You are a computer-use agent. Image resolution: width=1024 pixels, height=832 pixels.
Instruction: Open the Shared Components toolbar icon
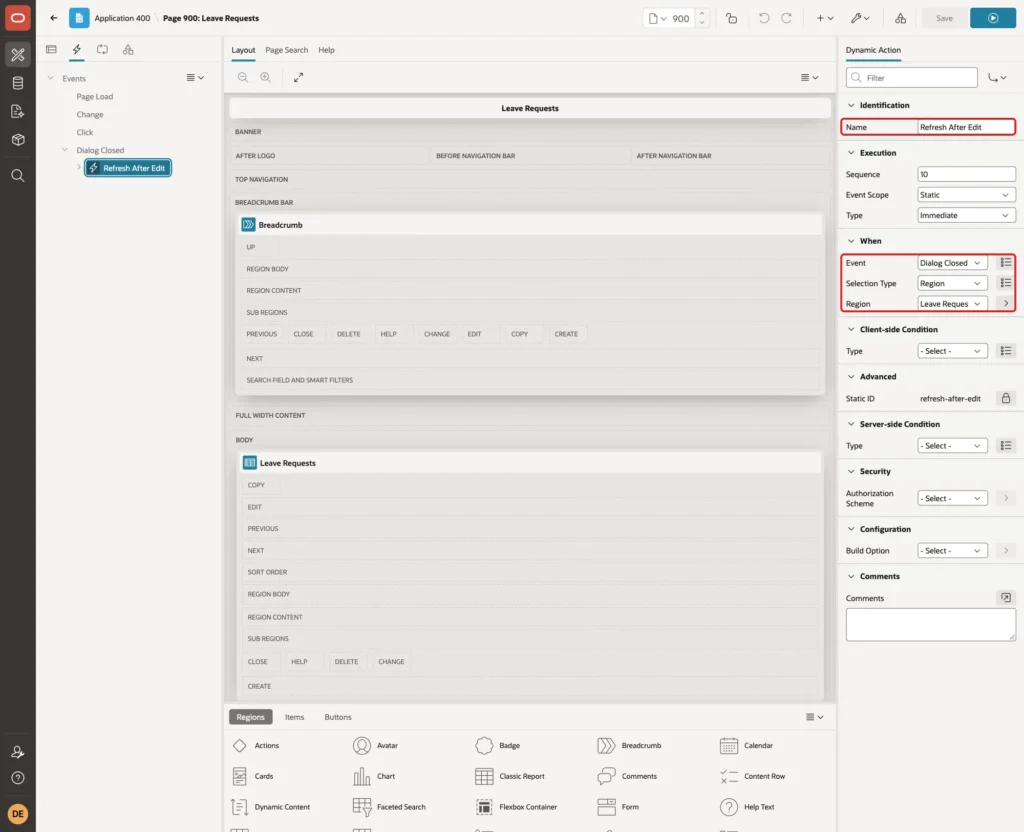point(900,18)
